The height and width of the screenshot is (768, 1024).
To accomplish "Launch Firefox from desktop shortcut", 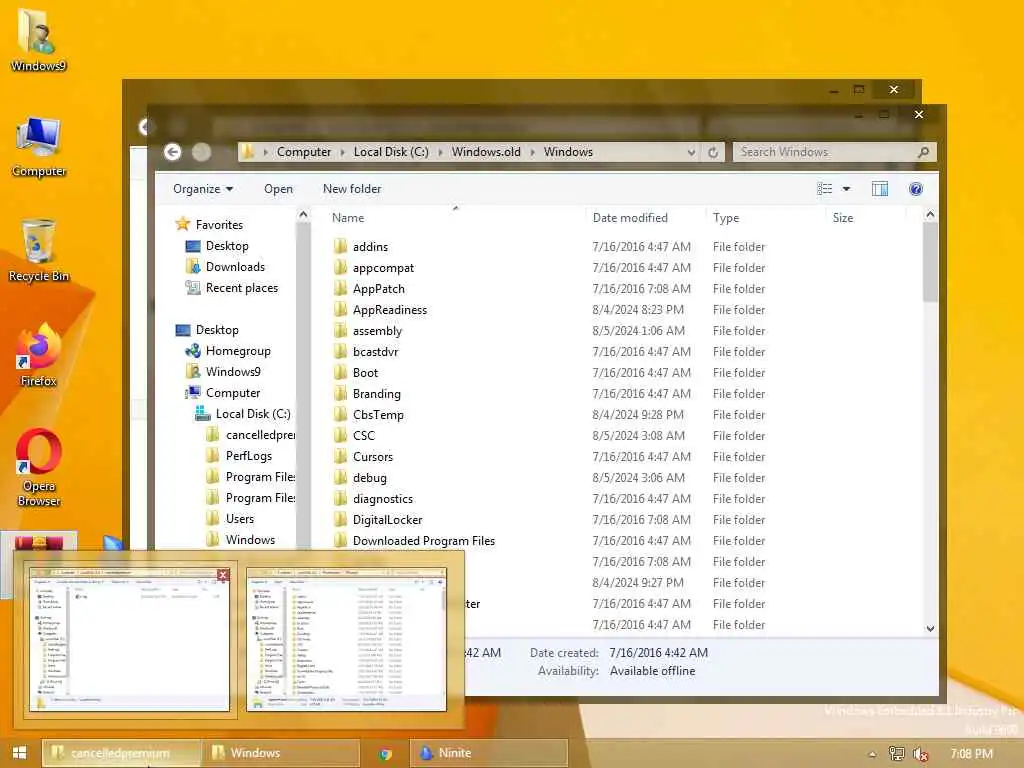I will tap(39, 355).
